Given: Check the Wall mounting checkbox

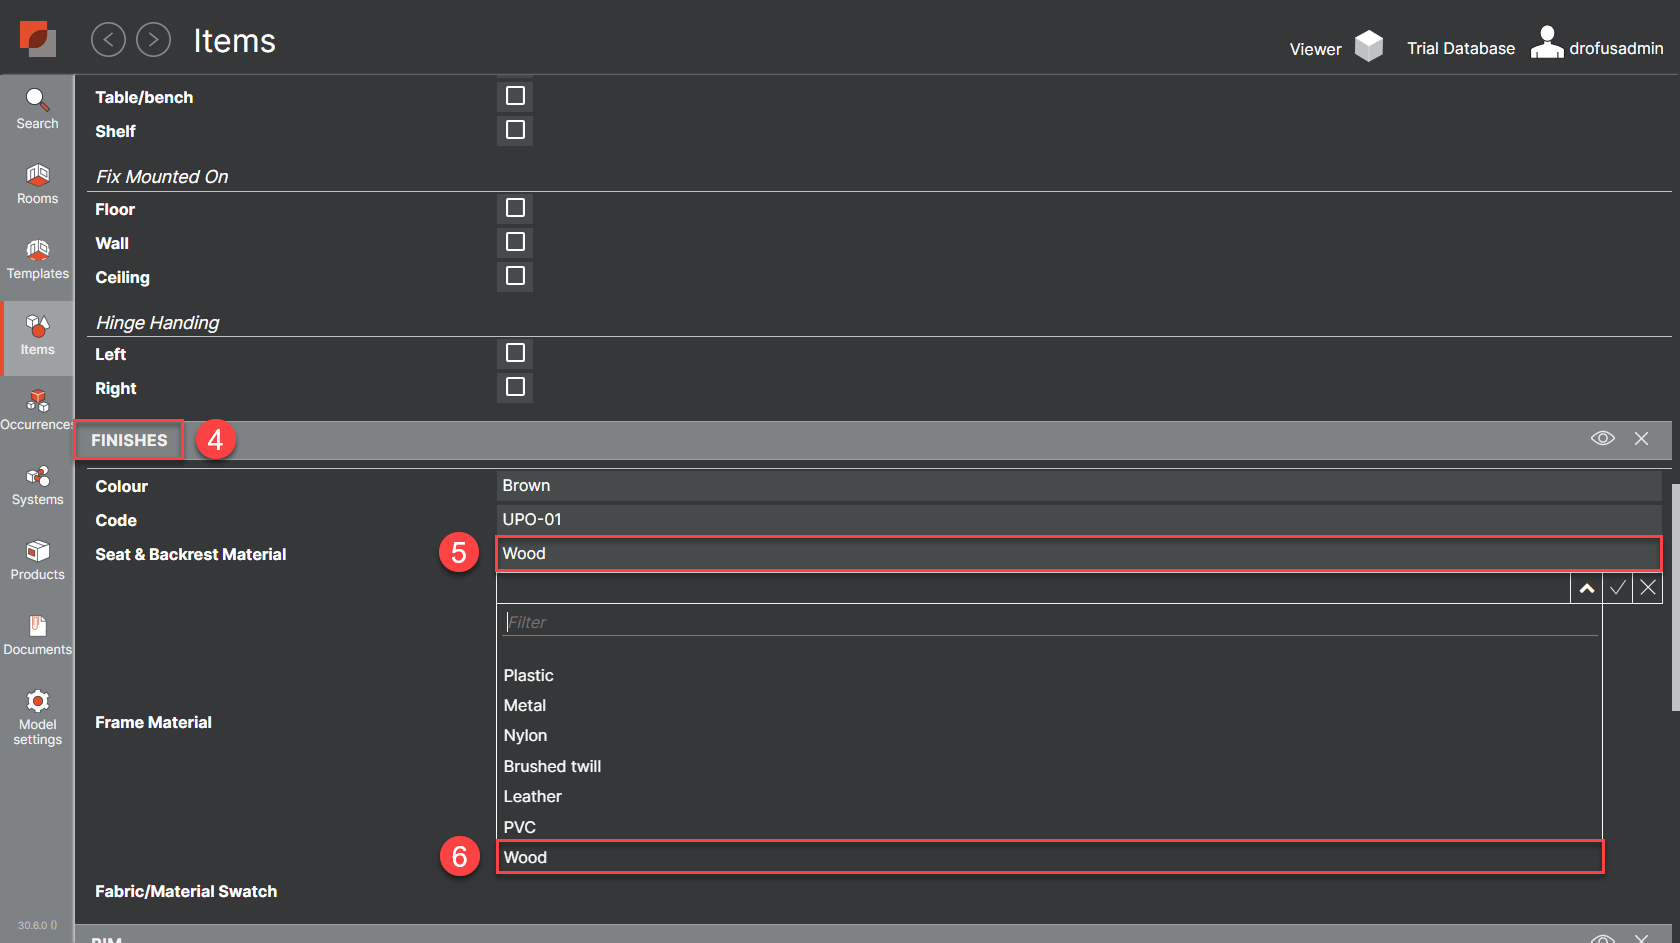Looking at the screenshot, I should 515,242.
